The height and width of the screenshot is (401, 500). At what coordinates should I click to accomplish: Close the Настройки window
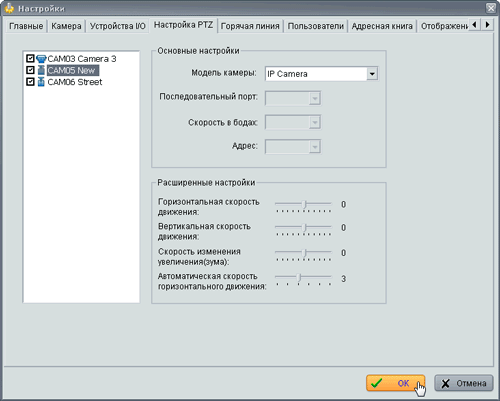(x=491, y=8)
